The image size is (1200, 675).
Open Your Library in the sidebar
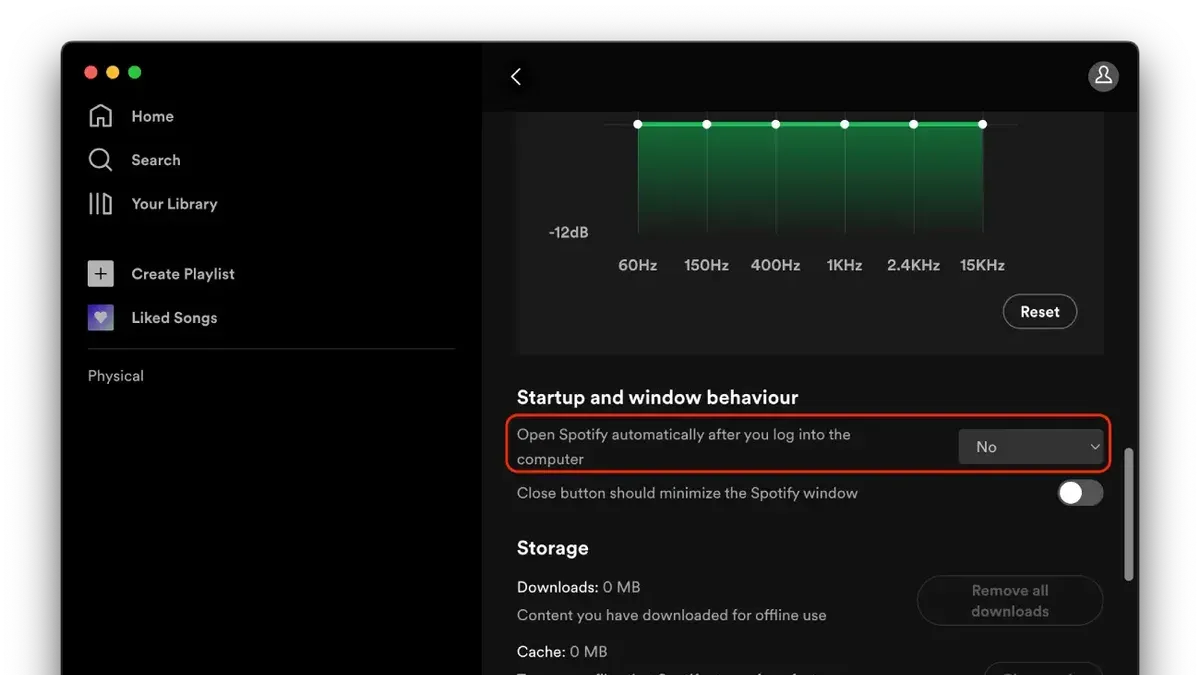[174, 204]
